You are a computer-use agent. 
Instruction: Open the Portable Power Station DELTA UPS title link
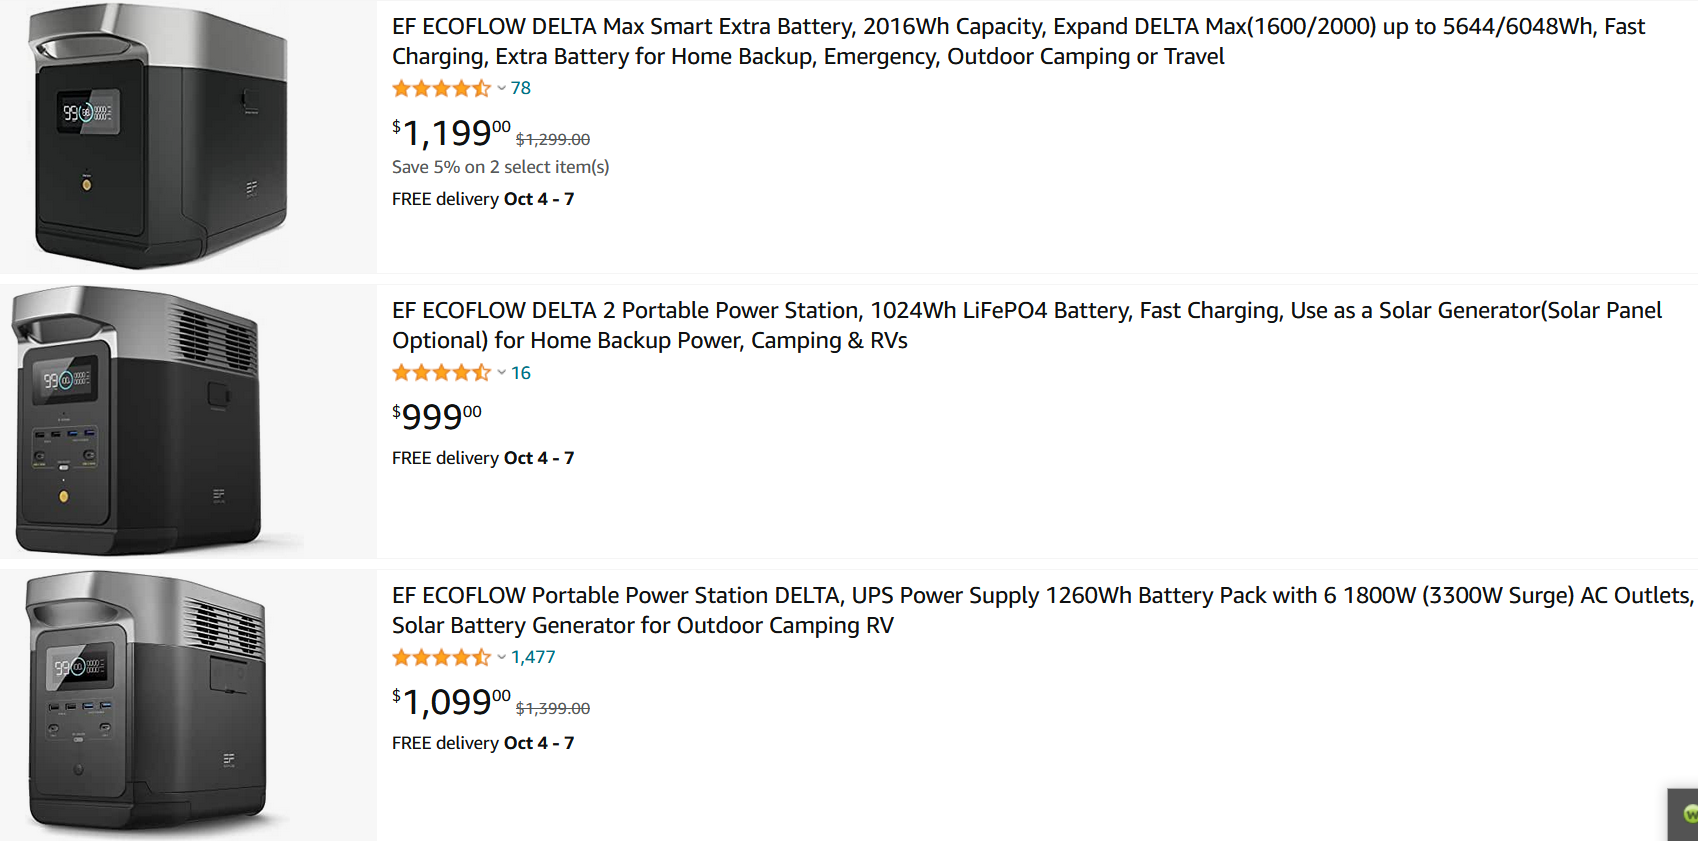[1043, 610]
